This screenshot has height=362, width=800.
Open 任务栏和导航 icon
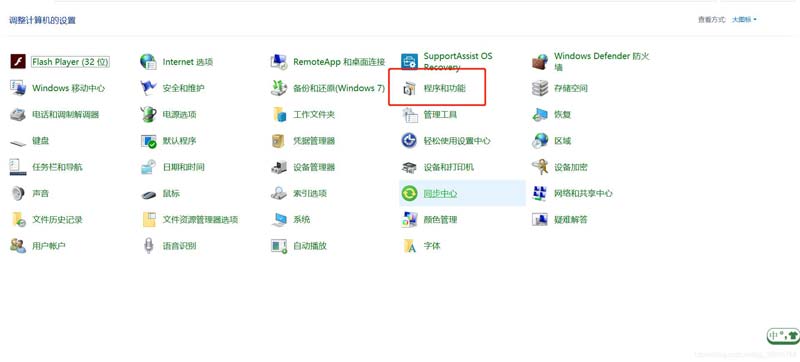(18, 167)
